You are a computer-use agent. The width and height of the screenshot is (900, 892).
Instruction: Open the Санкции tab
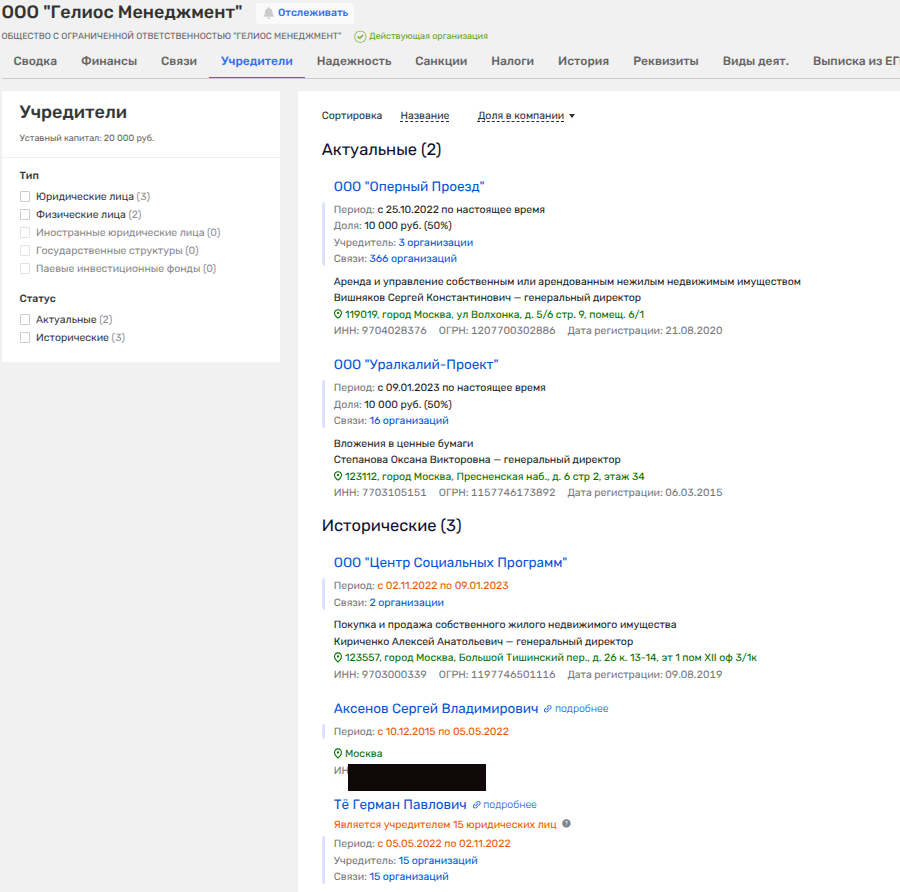tap(441, 61)
